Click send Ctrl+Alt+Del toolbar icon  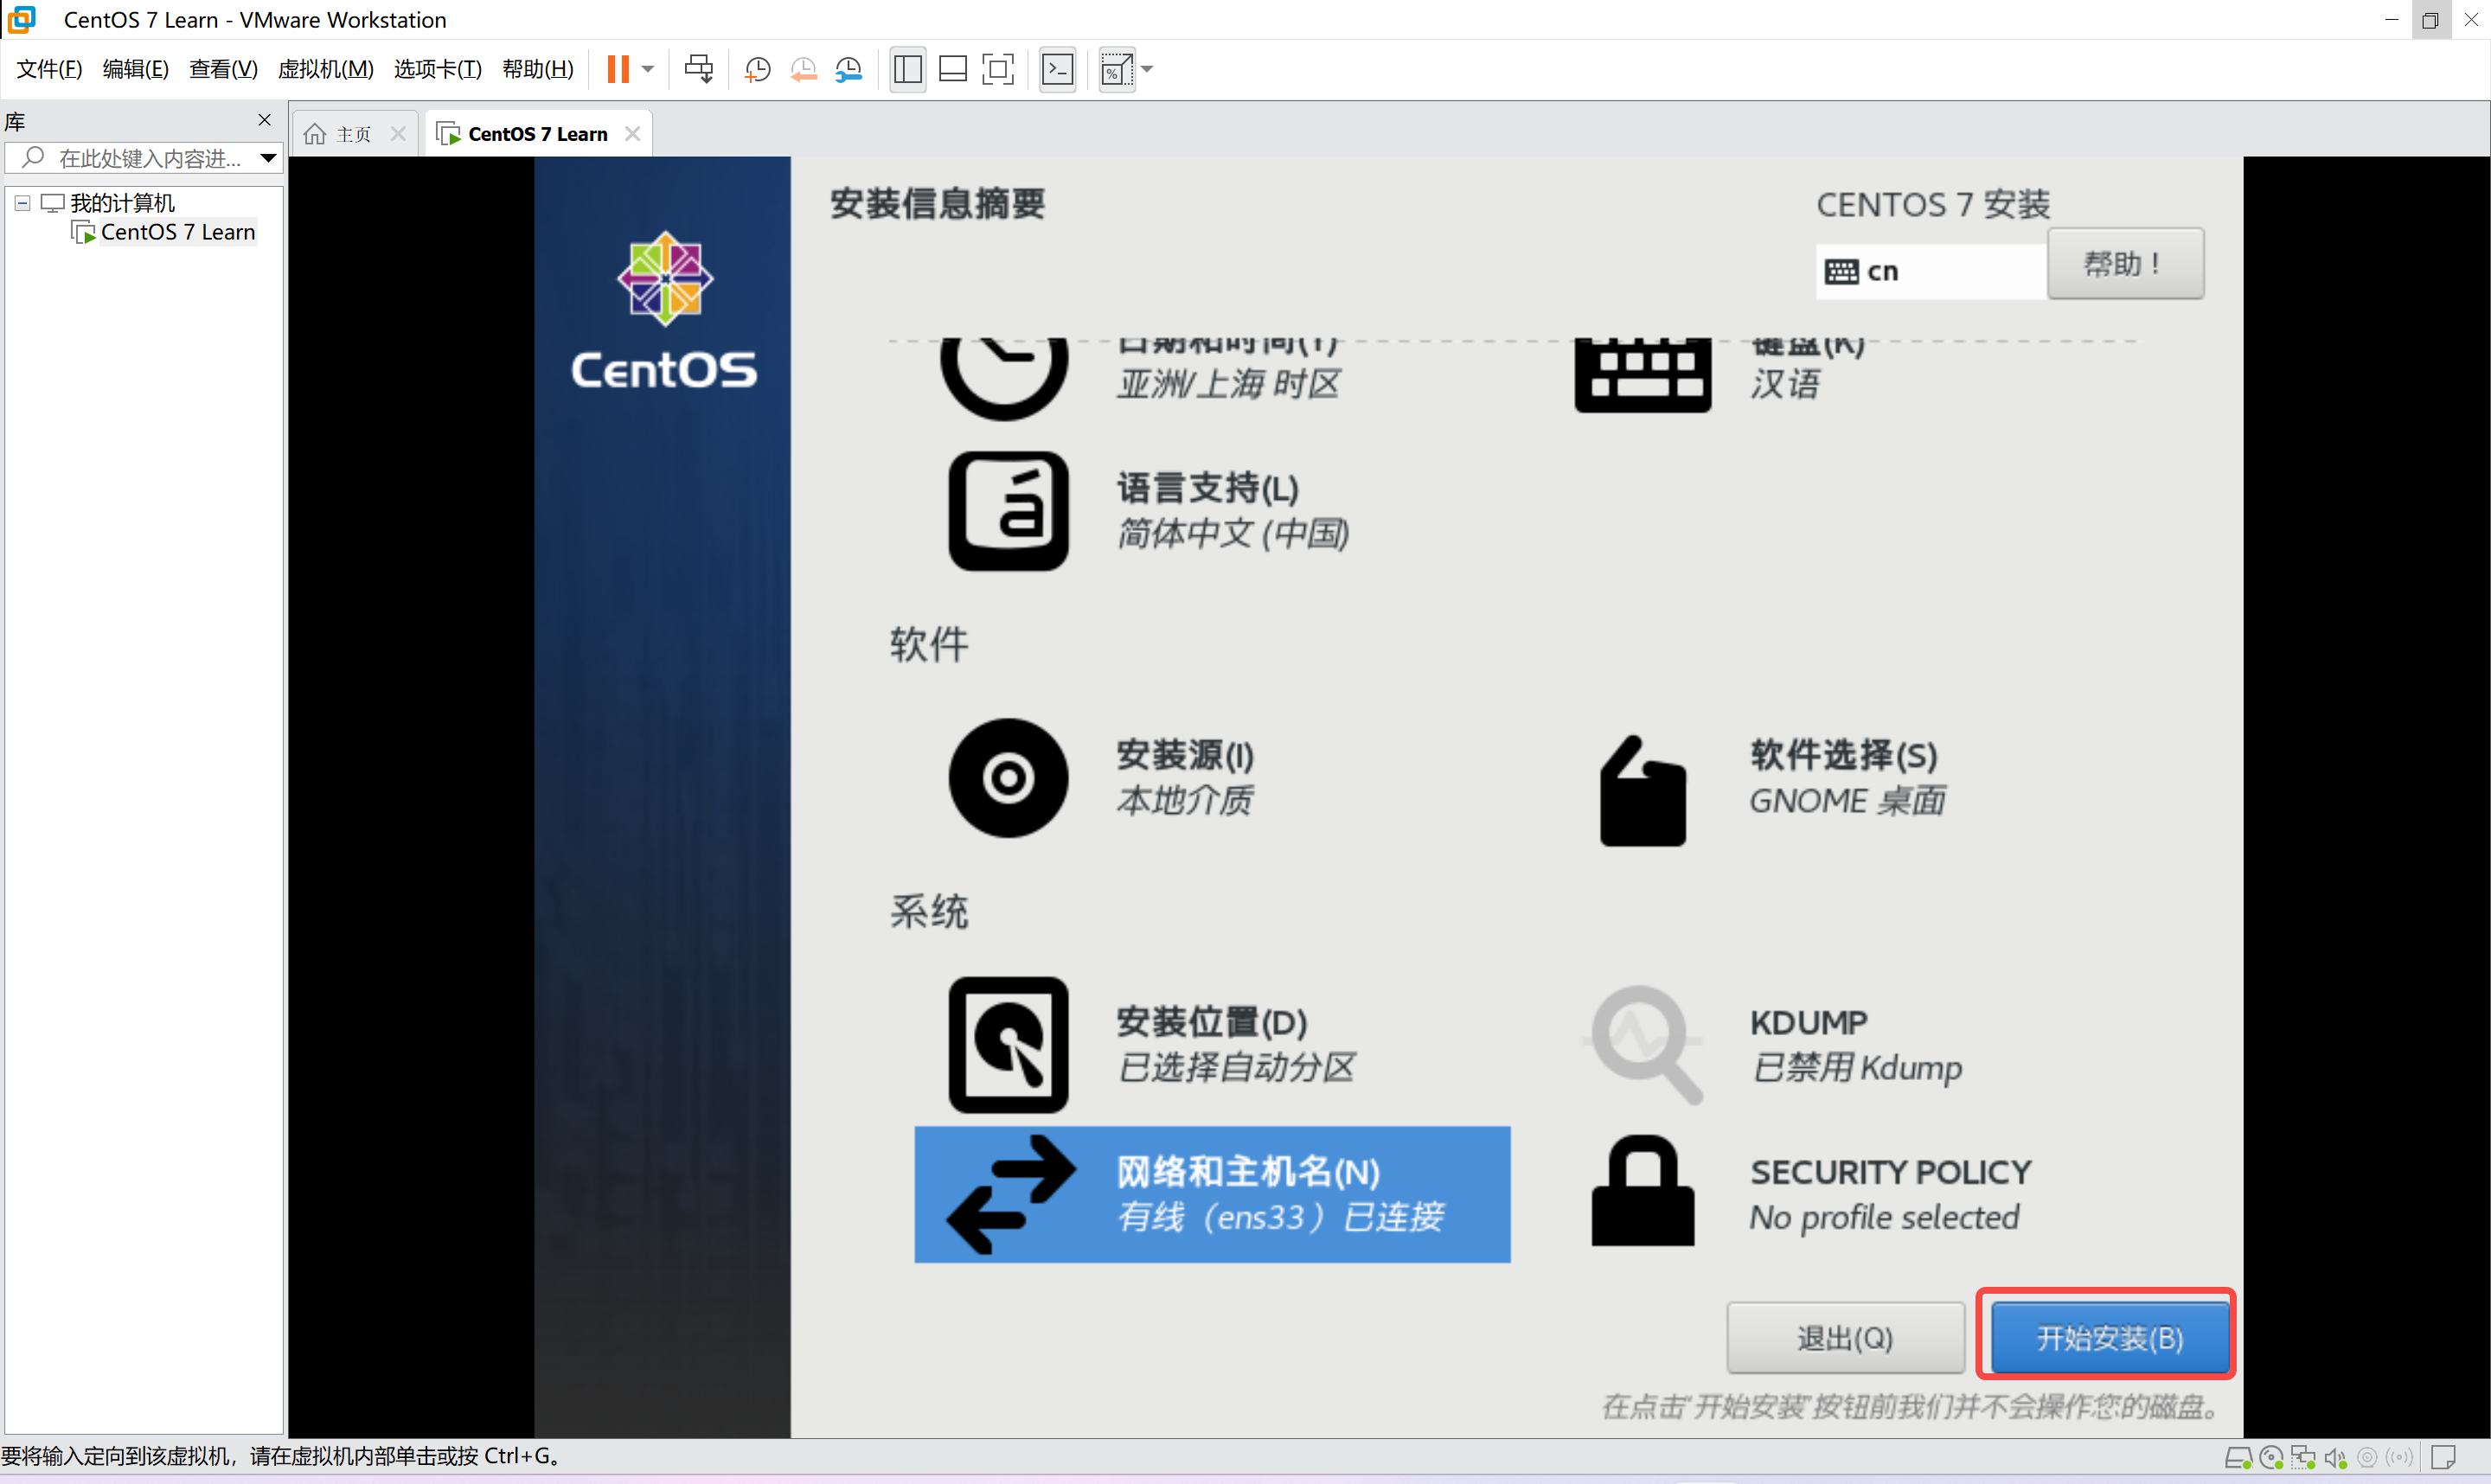pyautogui.click(x=699, y=69)
